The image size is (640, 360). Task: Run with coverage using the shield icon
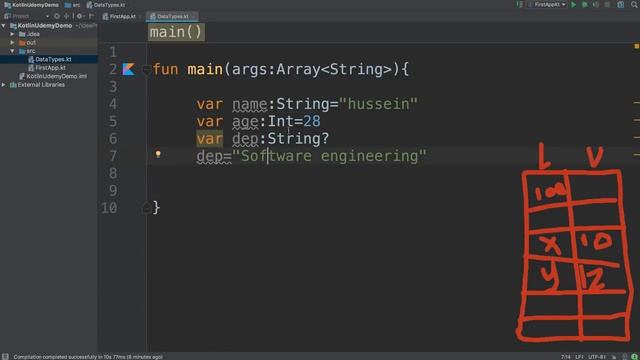[596, 5]
